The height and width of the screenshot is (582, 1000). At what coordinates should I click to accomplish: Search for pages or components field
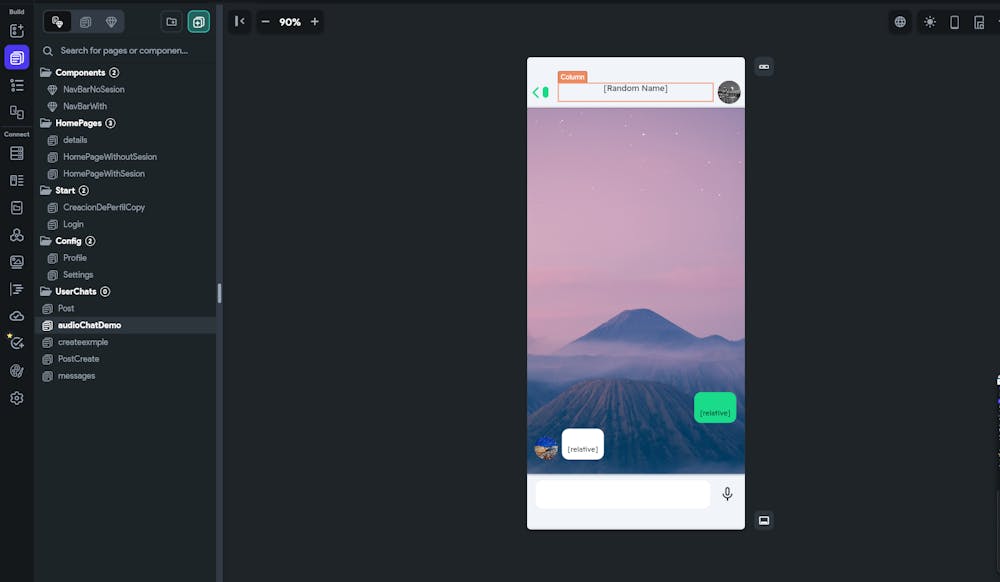pos(126,50)
